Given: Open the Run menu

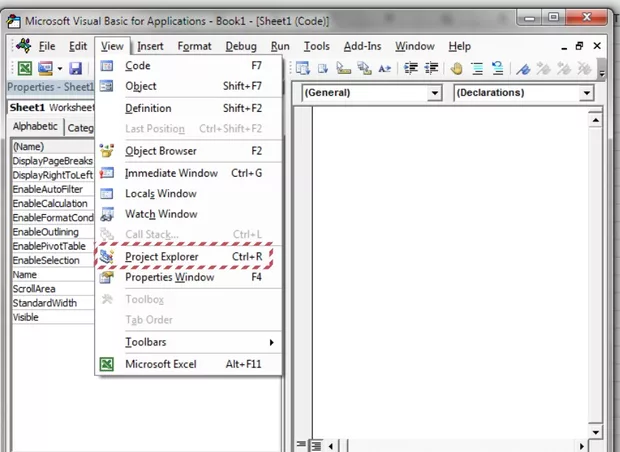Looking at the screenshot, I should pyautogui.click(x=280, y=46).
